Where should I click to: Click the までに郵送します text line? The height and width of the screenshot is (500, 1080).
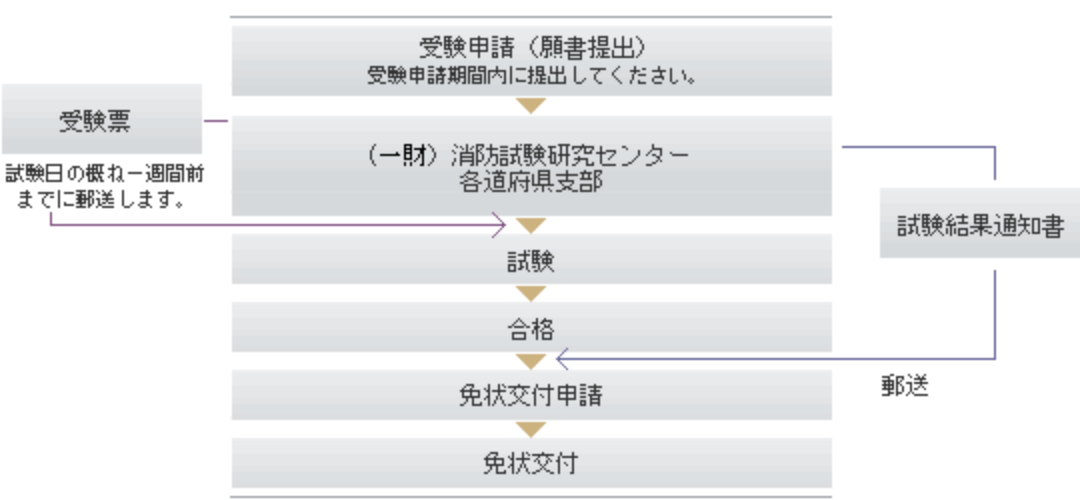click(100, 201)
